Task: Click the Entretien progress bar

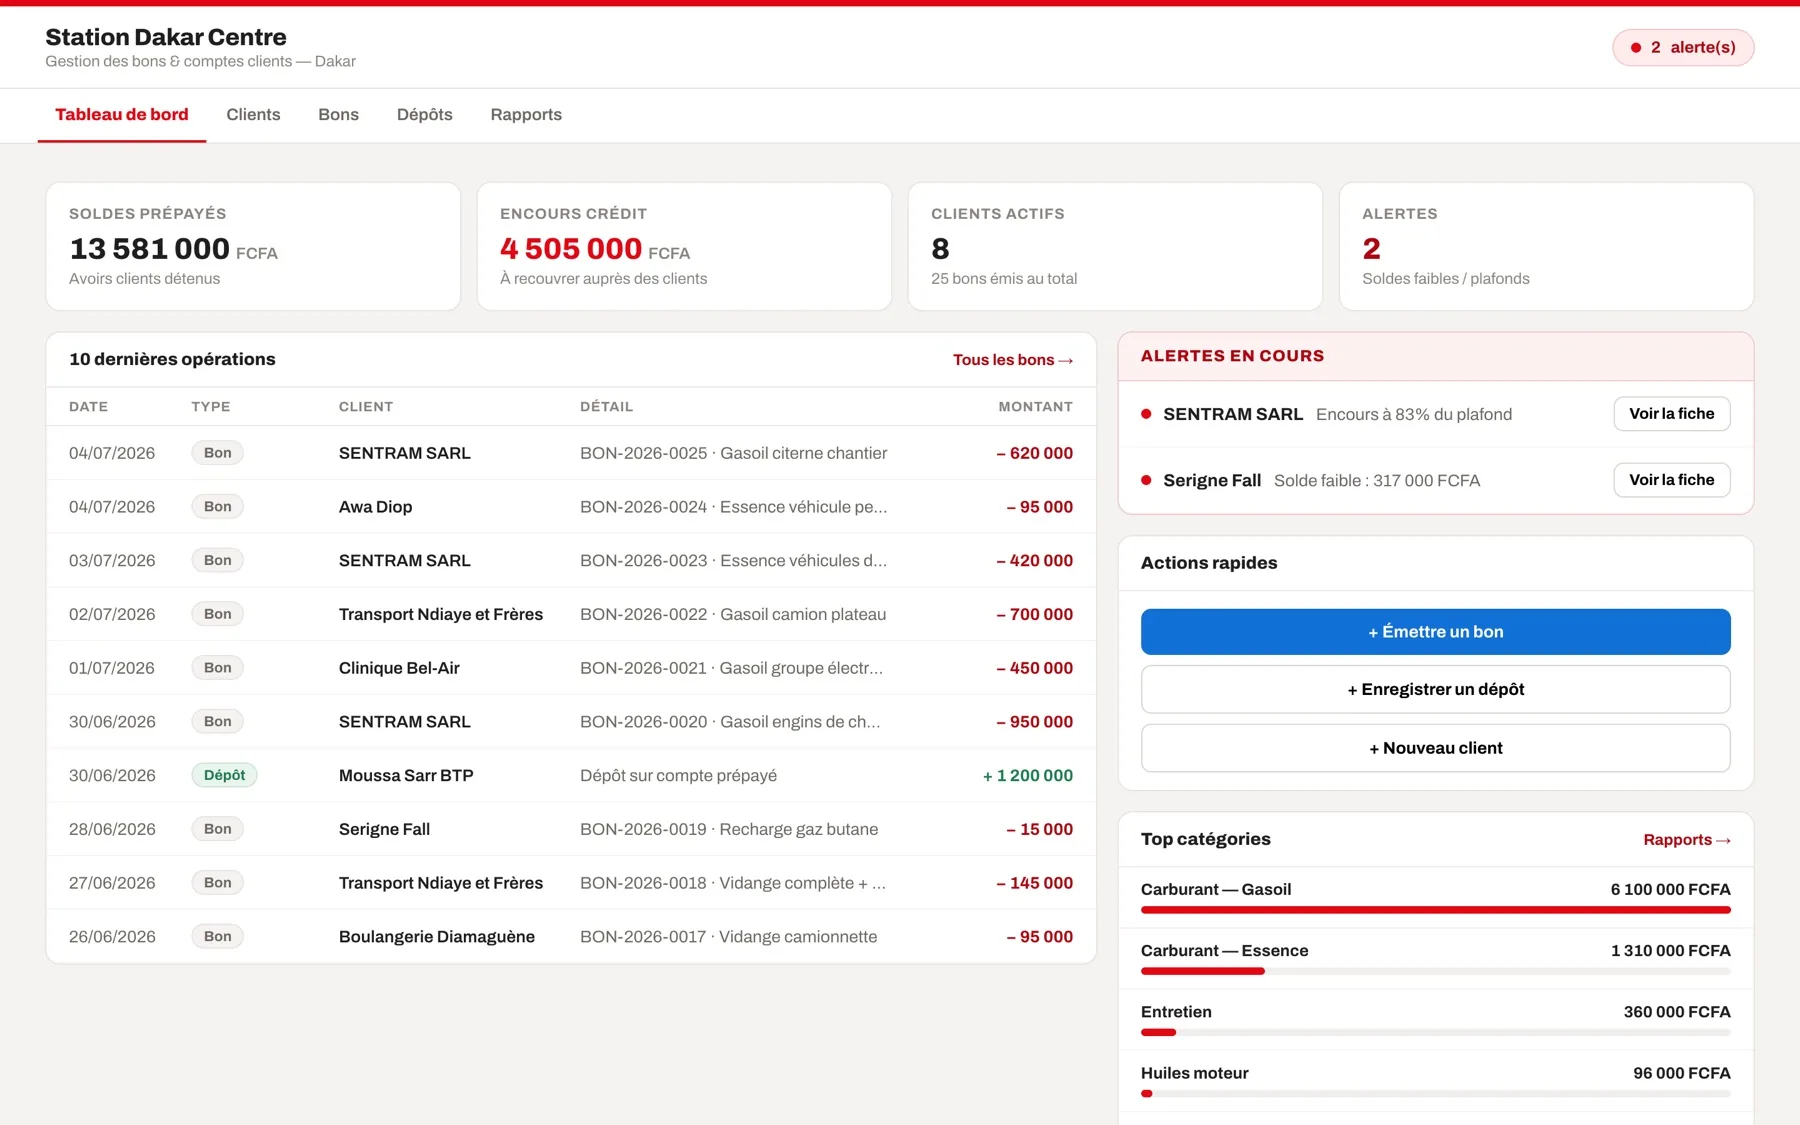Action: [x=1435, y=1032]
